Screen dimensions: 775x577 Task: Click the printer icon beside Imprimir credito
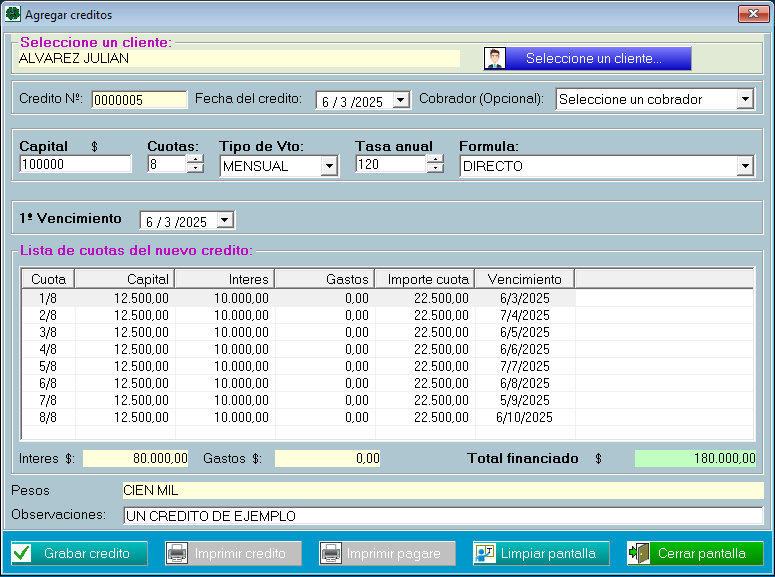coord(177,553)
